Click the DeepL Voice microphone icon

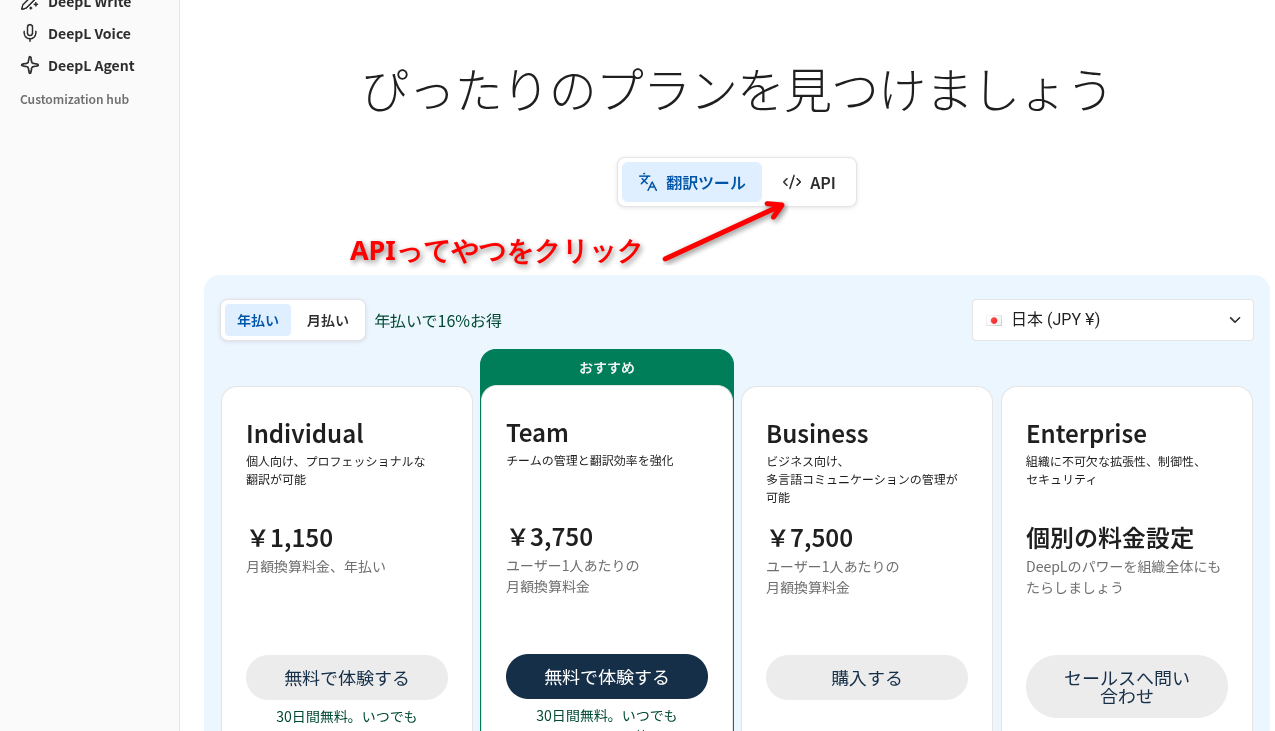[30, 33]
